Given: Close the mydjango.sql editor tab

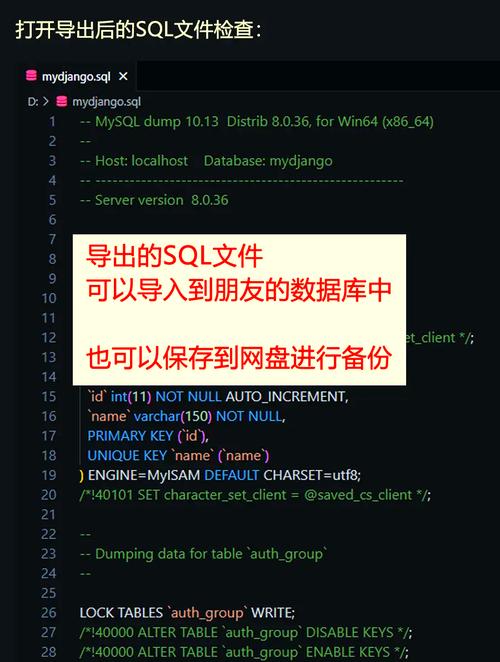Looking at the screenshot, I should (x=123, y=76).
